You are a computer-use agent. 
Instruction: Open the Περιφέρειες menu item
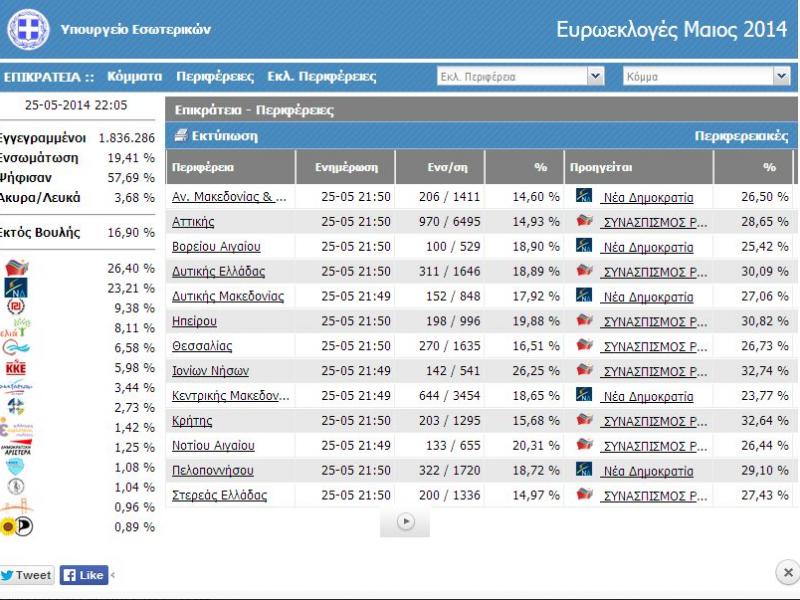click(214, 76)
